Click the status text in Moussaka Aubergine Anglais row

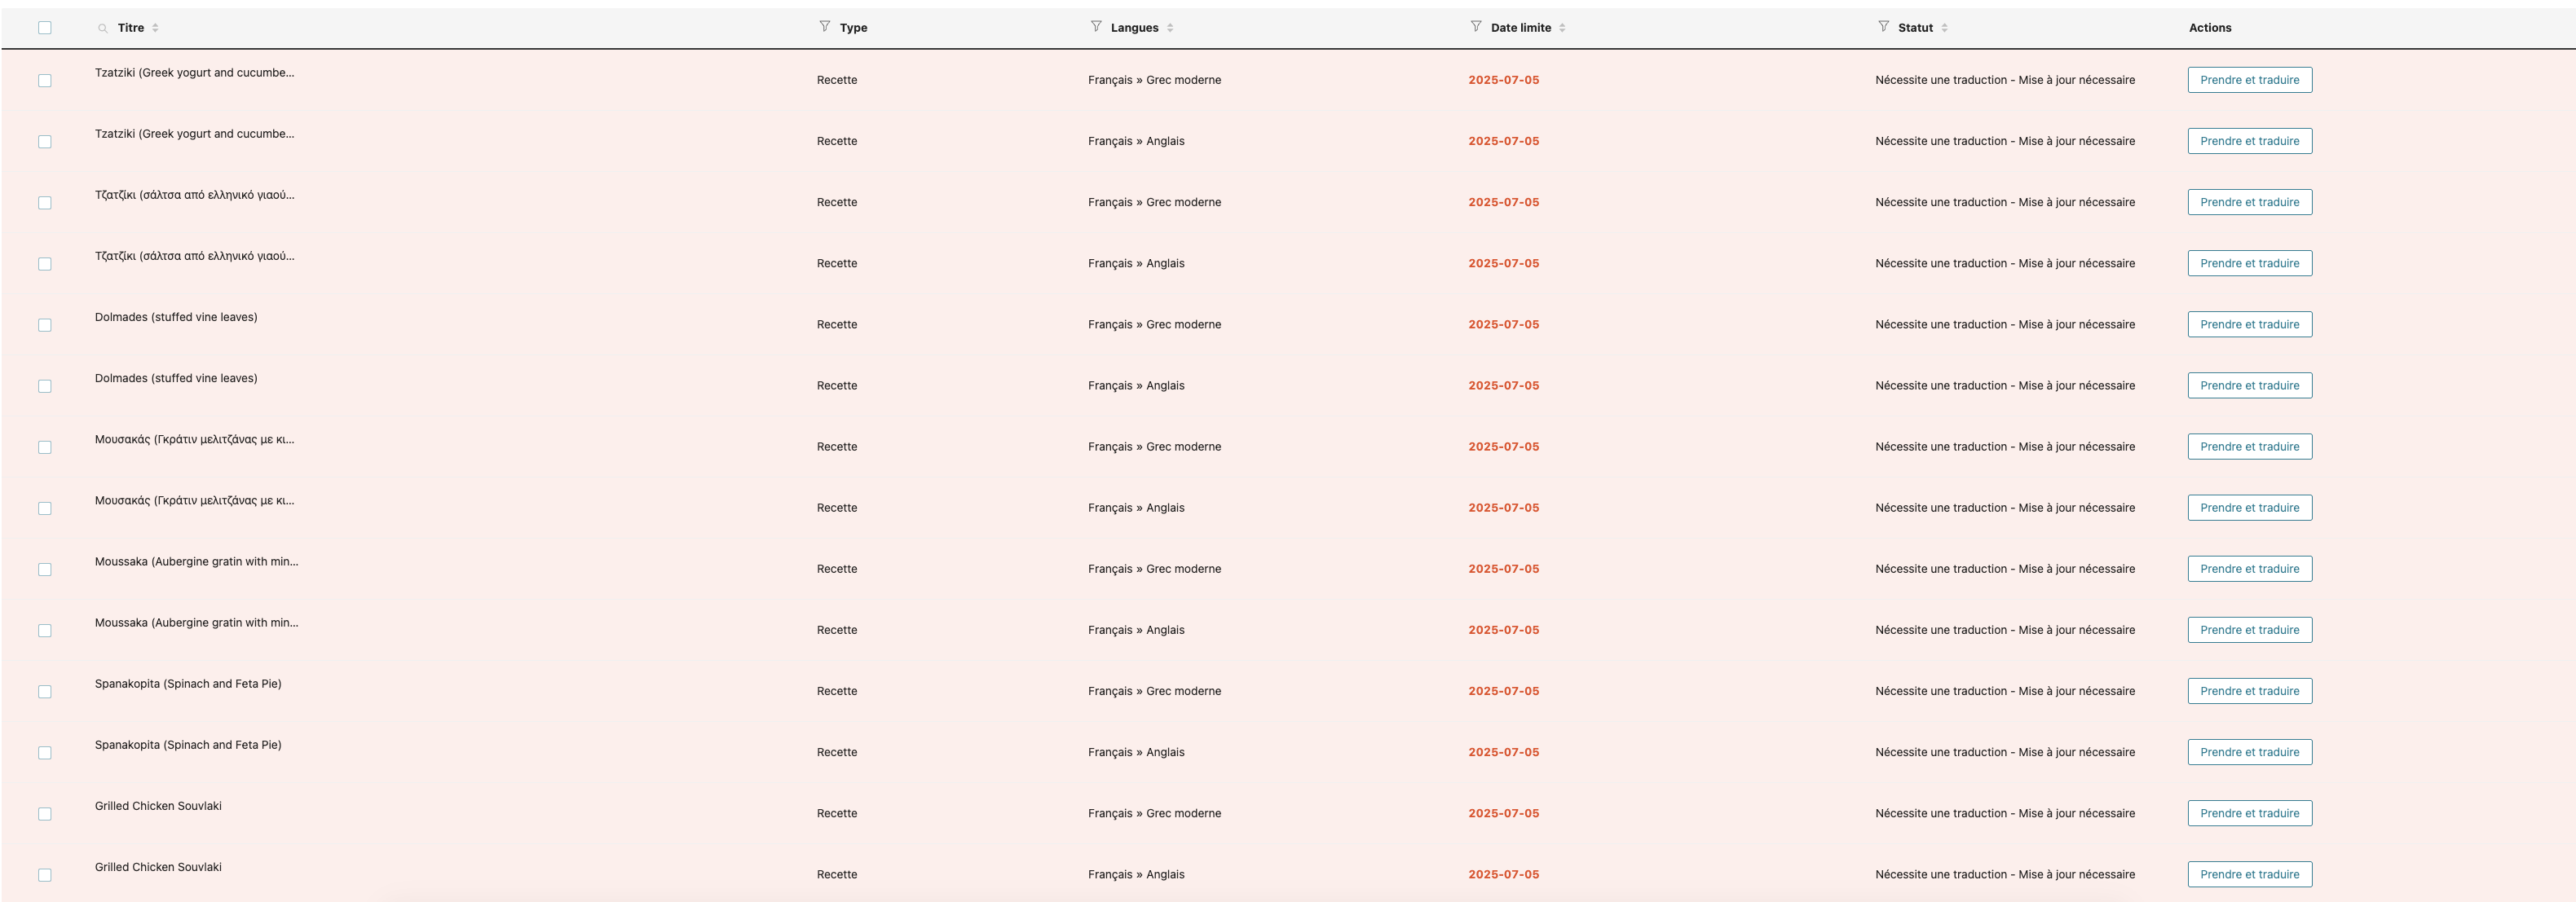click(2005, 630)
